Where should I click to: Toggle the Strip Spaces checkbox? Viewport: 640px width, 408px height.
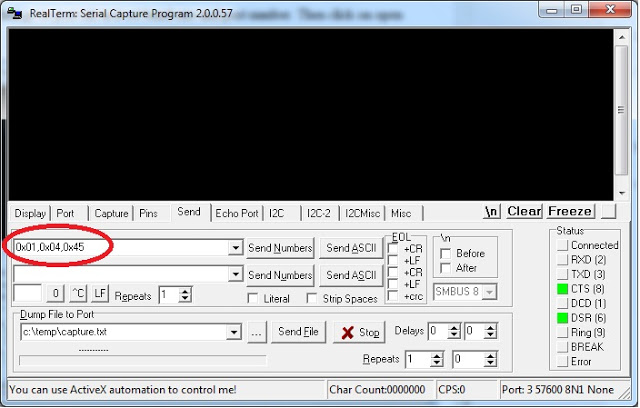pyautogui.click(x=313, y=298)
